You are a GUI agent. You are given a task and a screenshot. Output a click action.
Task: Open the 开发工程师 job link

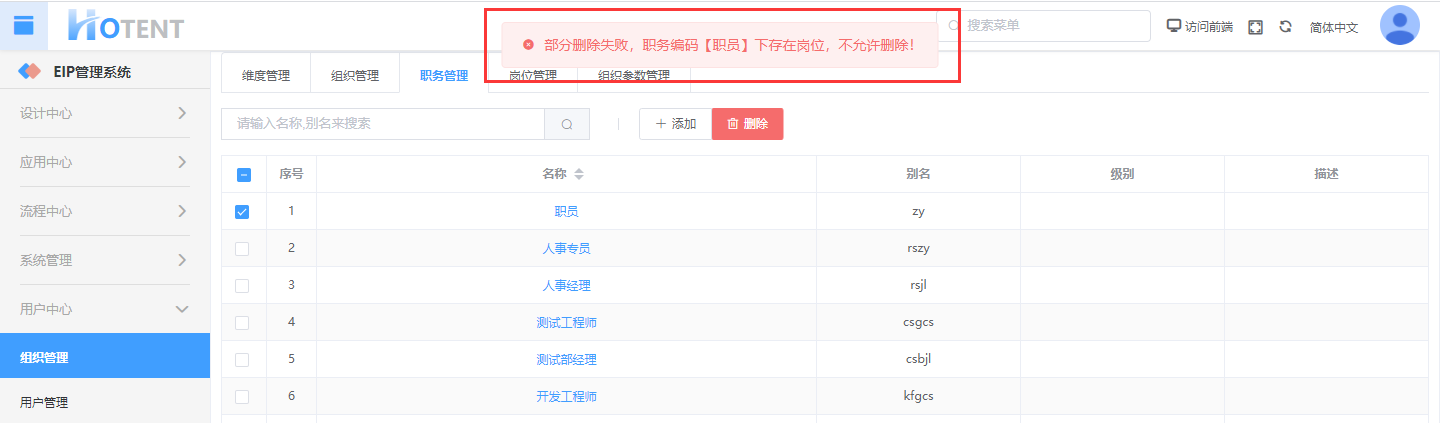(x=566, y=397)
